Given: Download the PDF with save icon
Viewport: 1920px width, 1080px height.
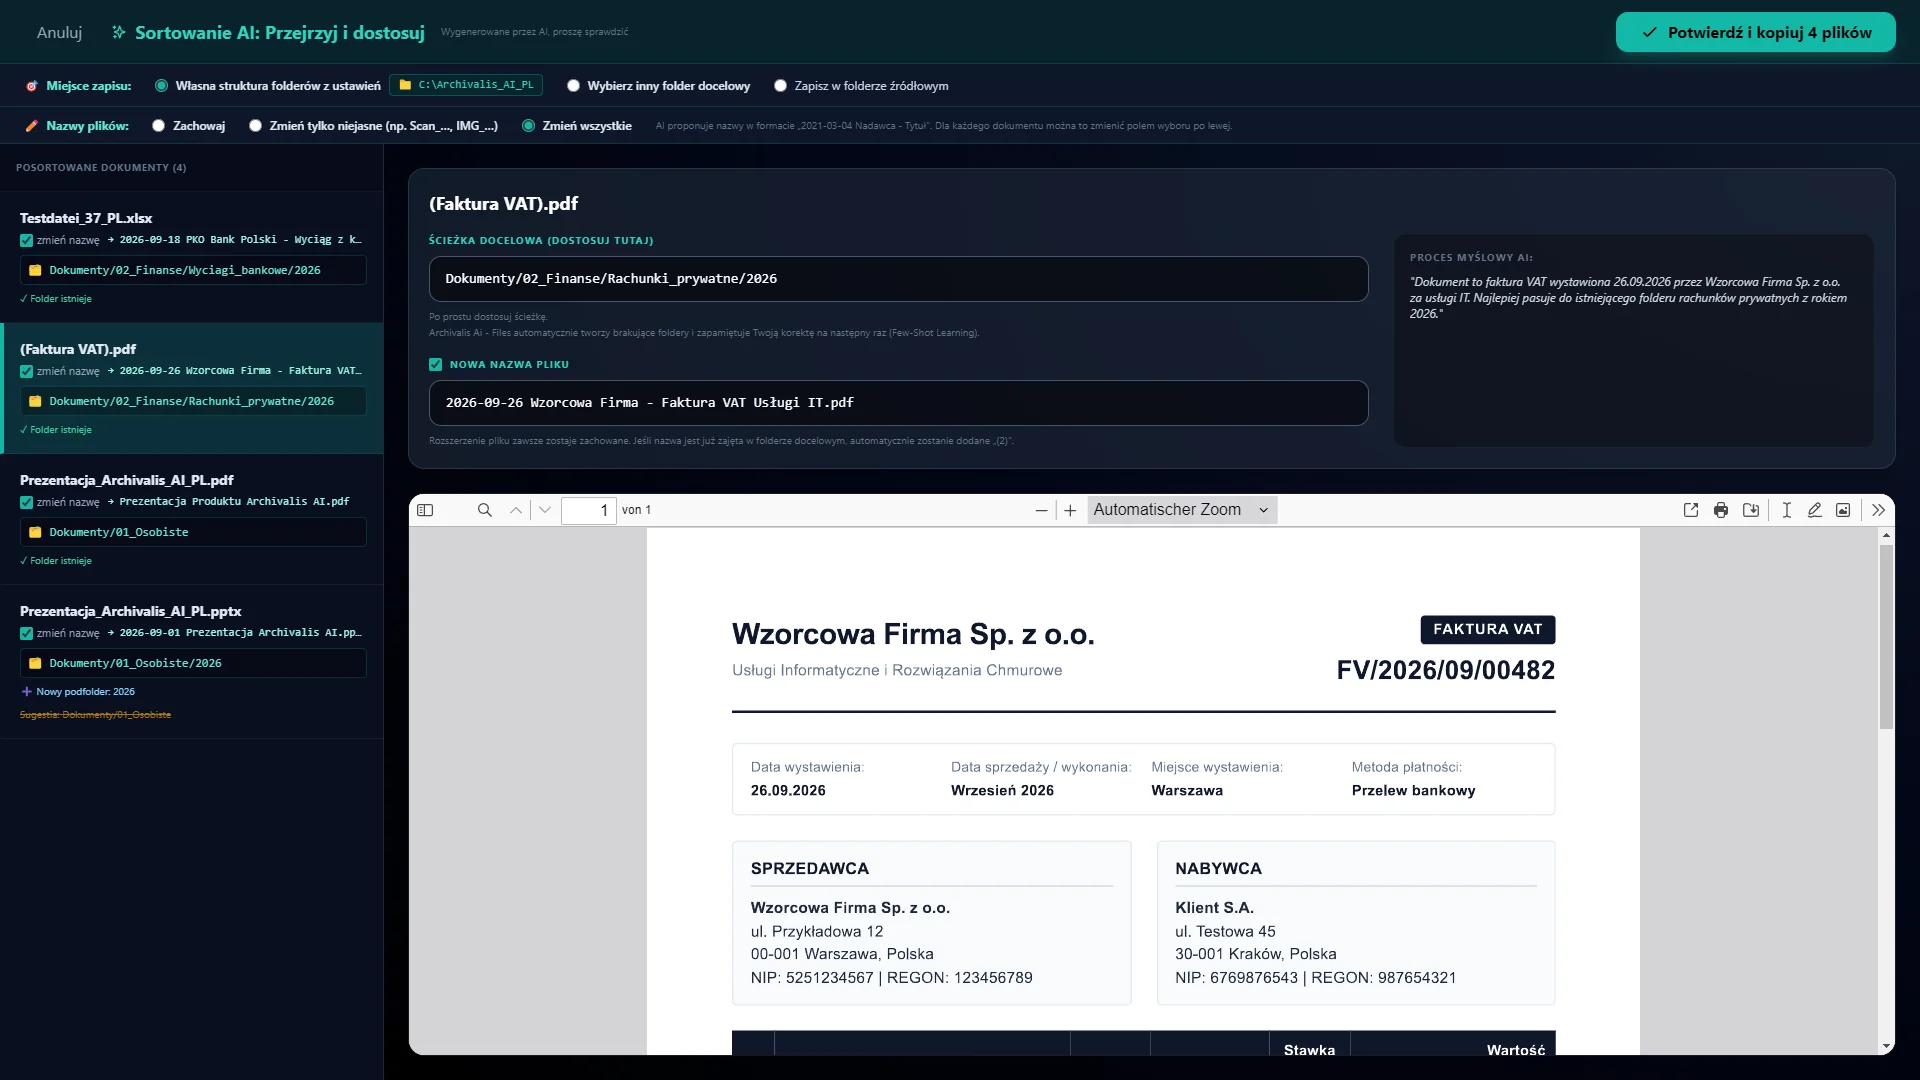Looking at the screenshot, I should tap(1751, 510).
